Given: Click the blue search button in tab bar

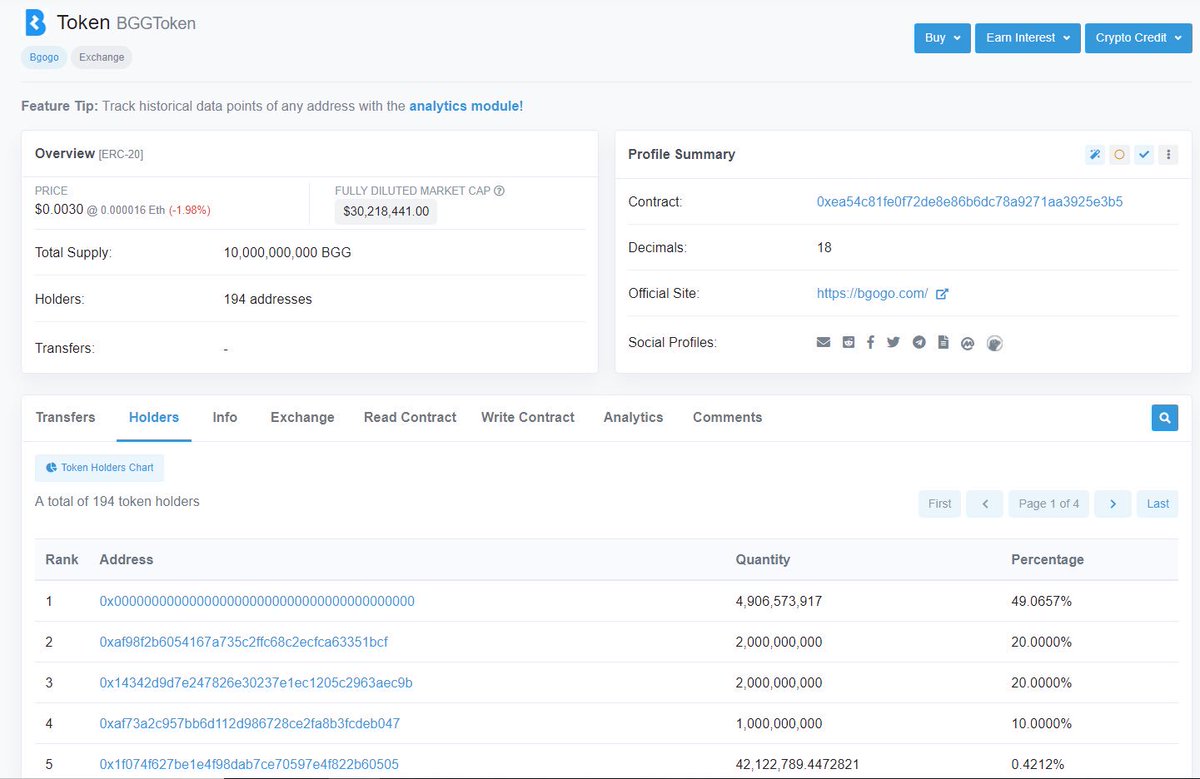Looking at the screenshot, I should [x=1164, y=417].
